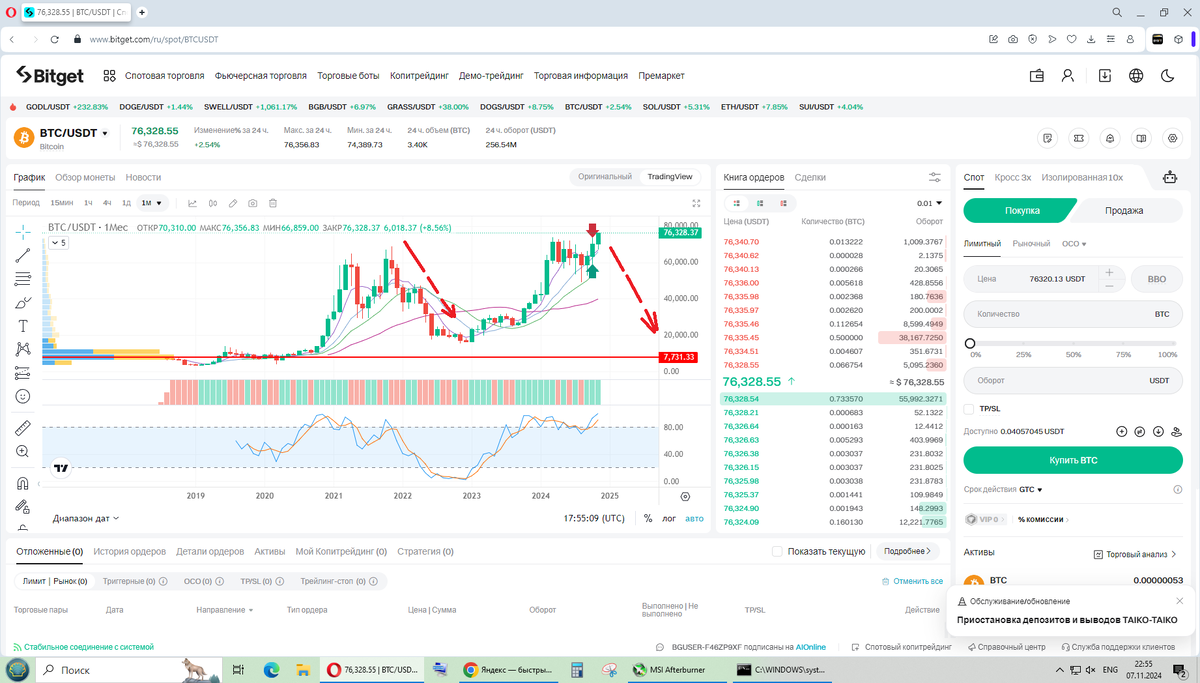
Task: Select the text annotation tool
Action: coord(23,326)
